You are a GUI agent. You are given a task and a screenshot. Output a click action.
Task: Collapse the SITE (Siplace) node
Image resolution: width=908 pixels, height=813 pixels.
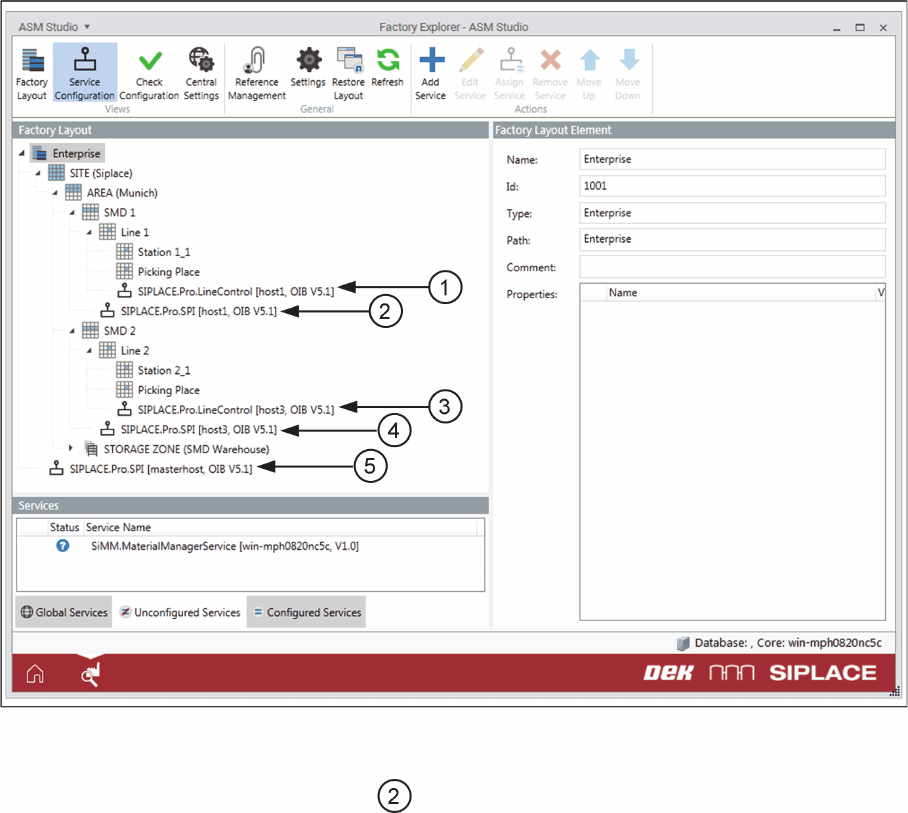38,173
